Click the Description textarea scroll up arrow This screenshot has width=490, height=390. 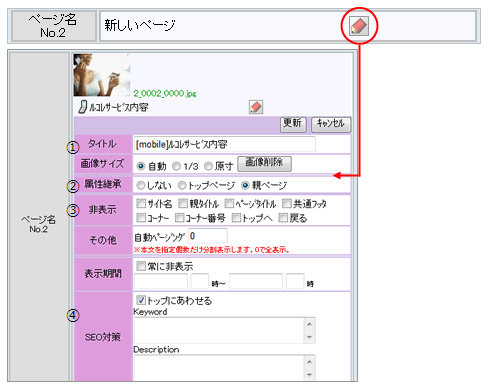pyautogui.click(x=309, y=362)
